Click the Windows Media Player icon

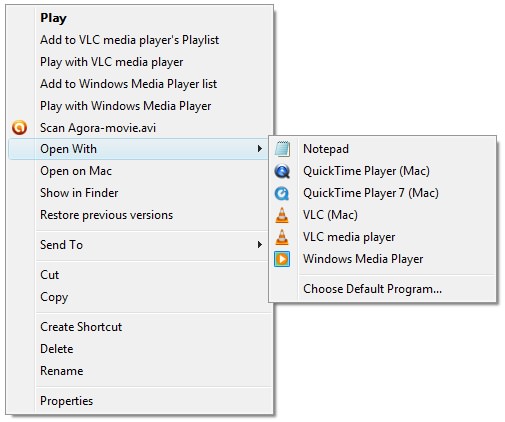click(x=282, y=259)
